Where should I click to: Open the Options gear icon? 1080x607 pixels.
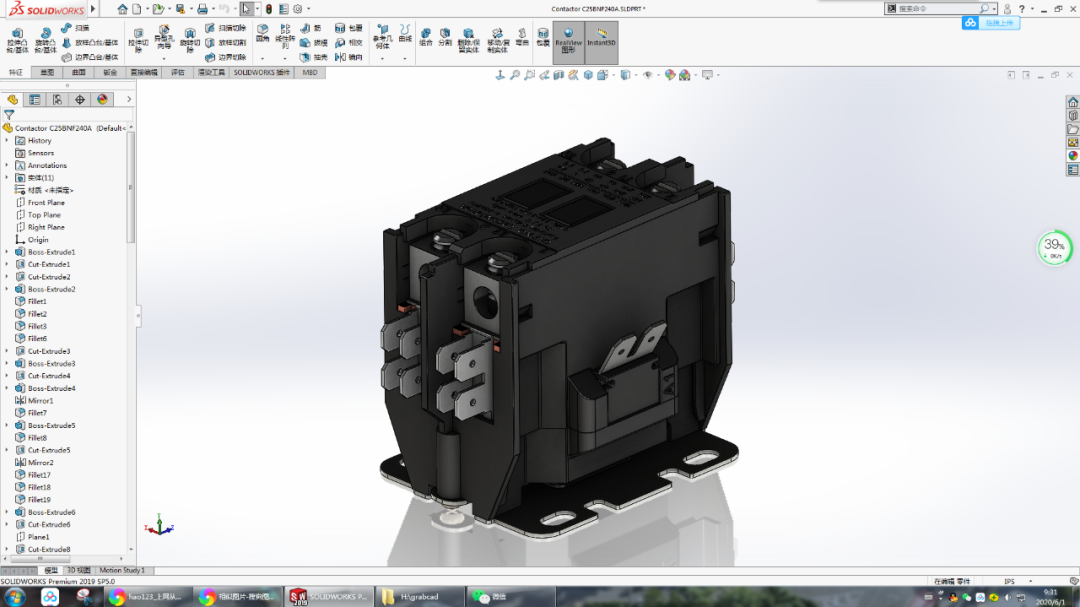[298, 9]
